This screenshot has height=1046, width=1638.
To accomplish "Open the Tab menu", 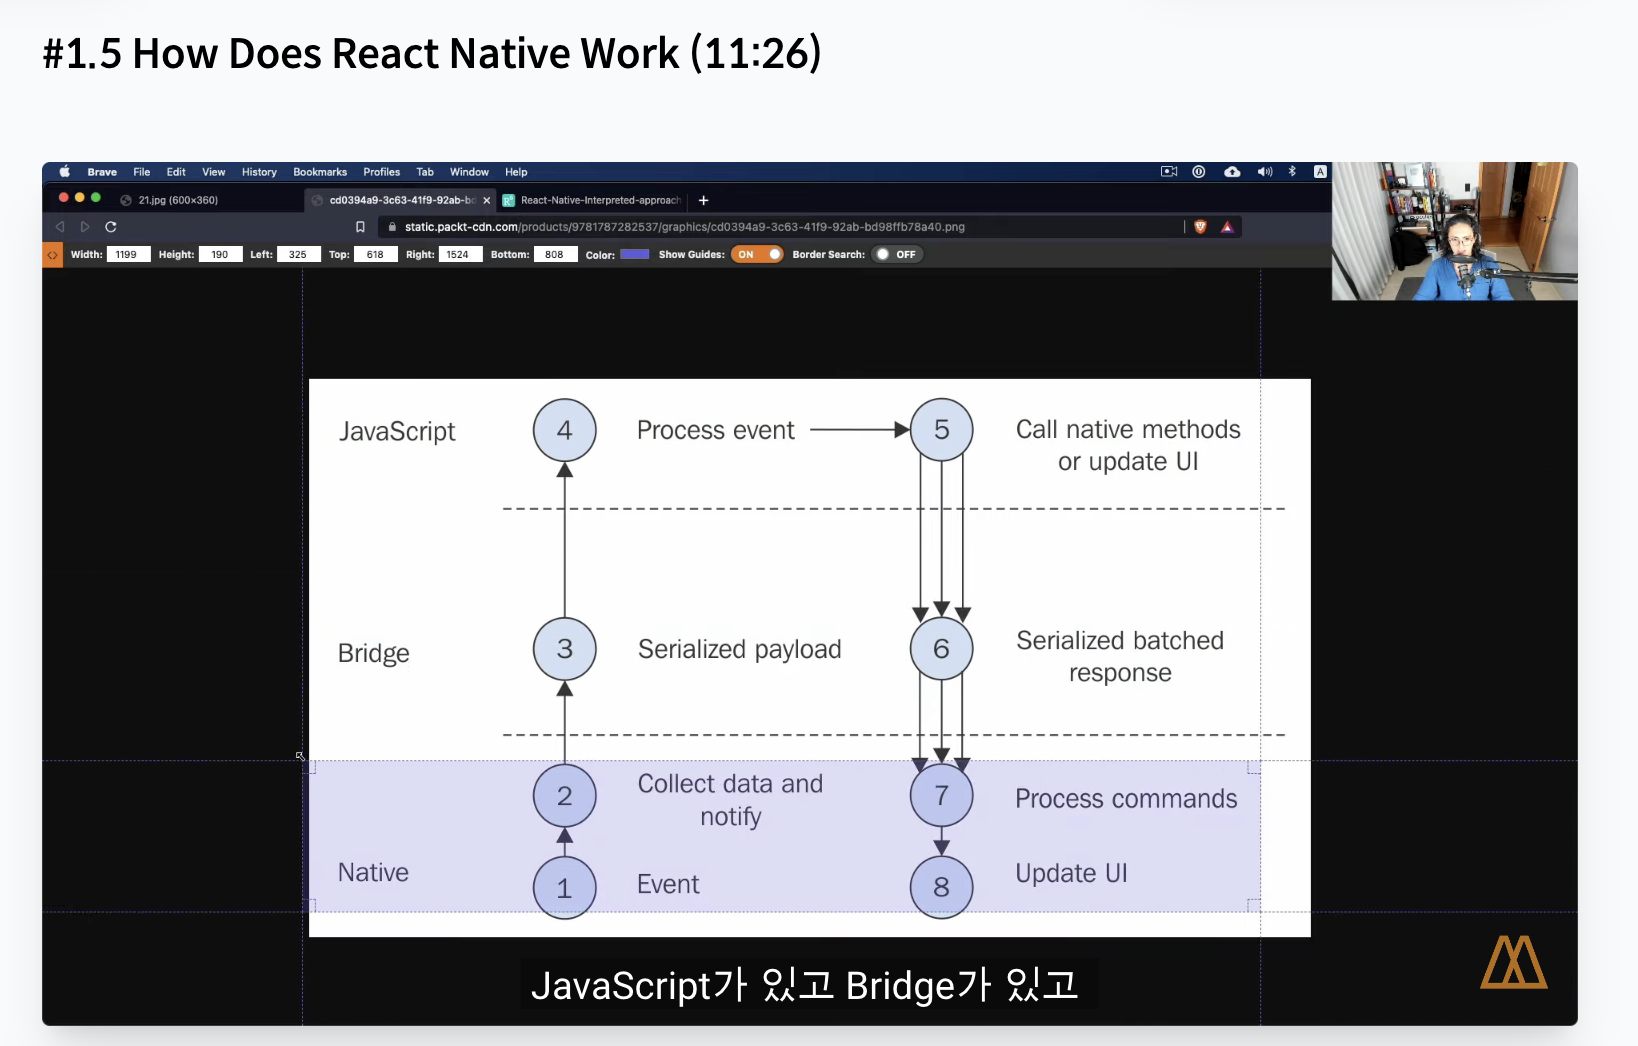I will 425,172.
